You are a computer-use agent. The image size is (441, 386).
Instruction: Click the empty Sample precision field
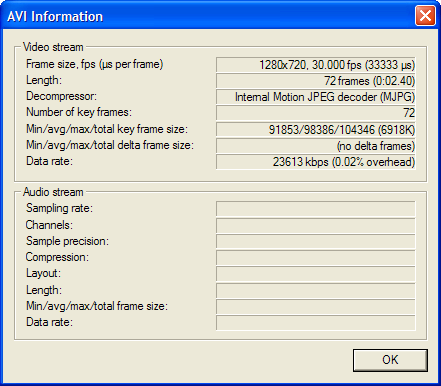pos(316,242)
